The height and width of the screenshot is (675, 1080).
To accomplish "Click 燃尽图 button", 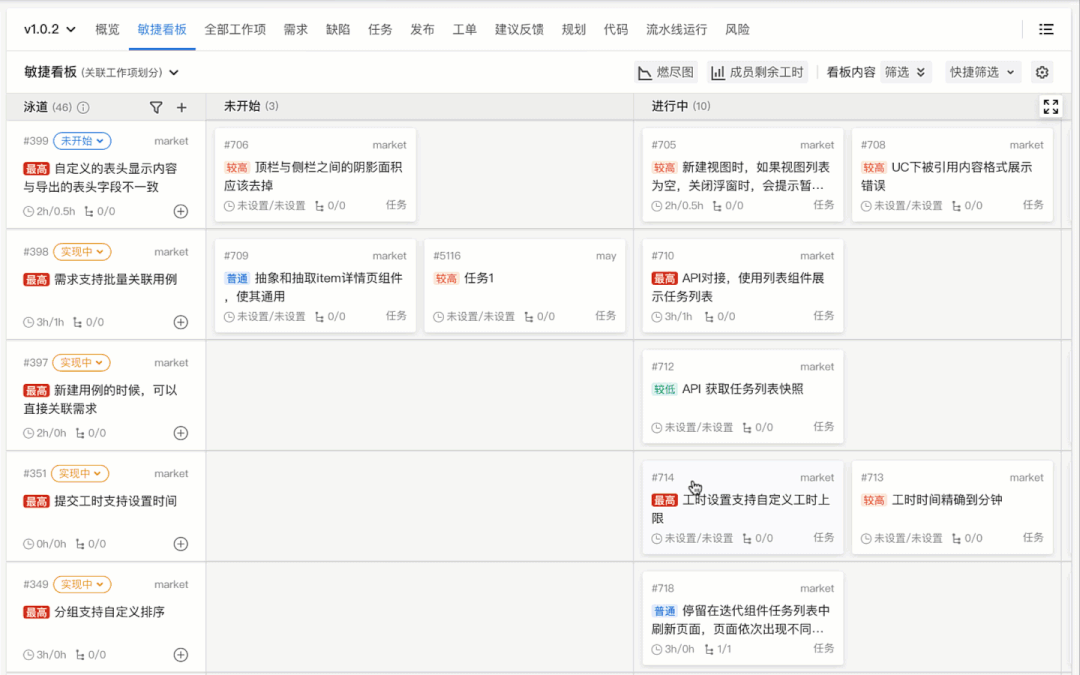I will 665,72.
